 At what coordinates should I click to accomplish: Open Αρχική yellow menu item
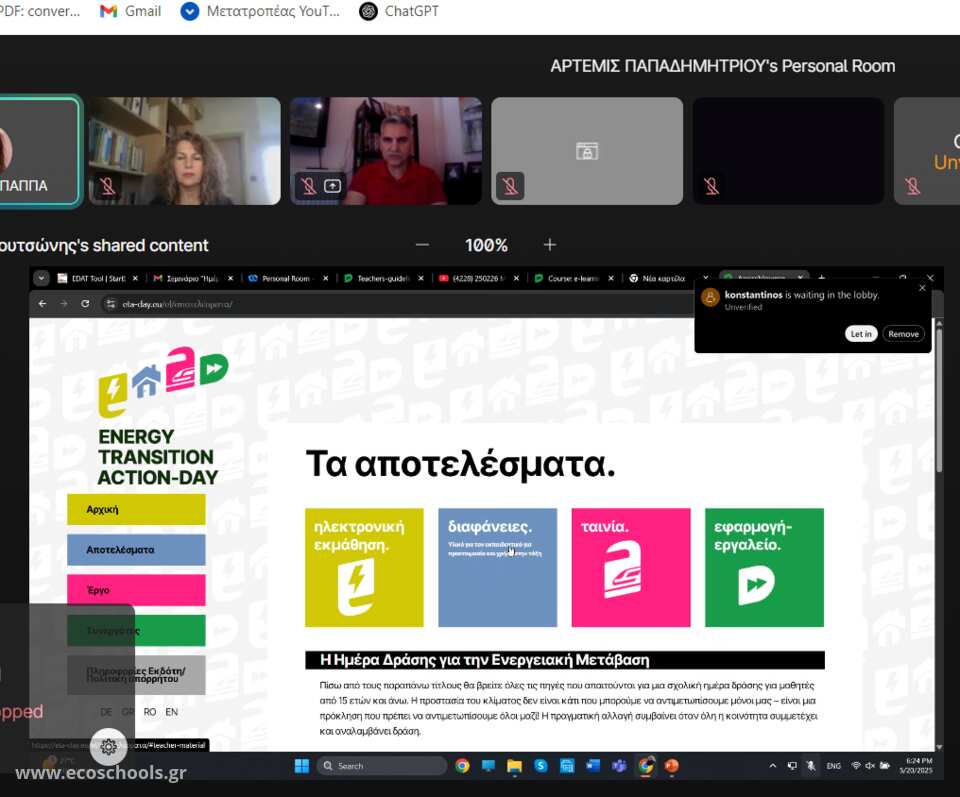[136, 509]
